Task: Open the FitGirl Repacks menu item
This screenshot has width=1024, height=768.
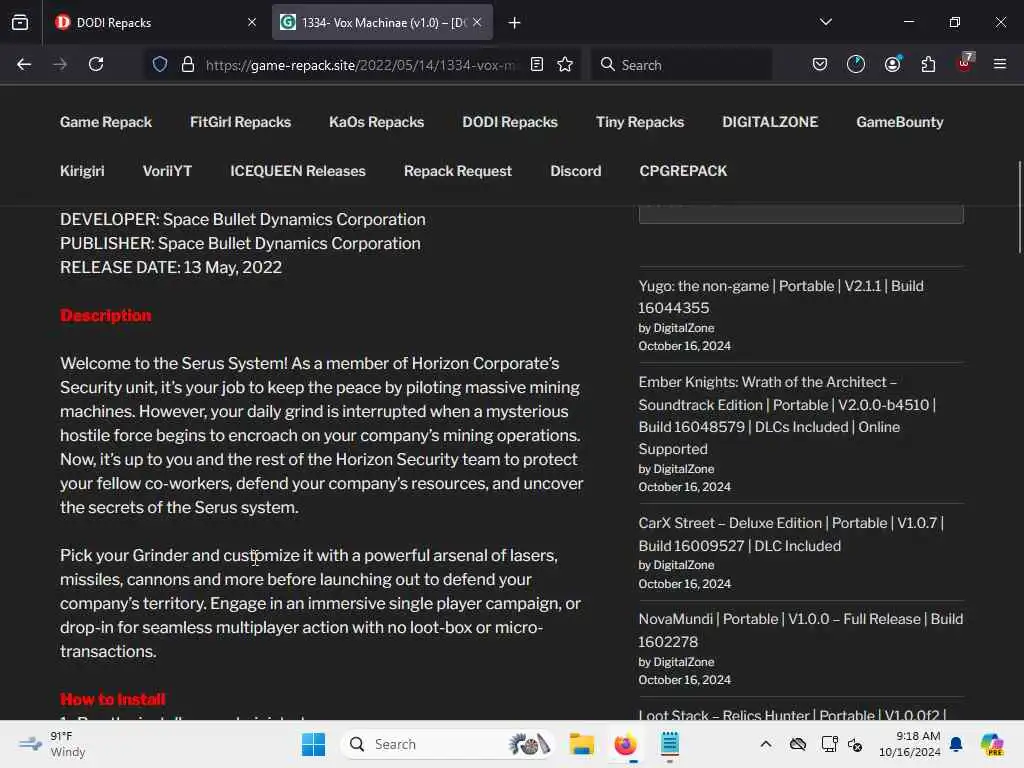Action: (240, 122)
